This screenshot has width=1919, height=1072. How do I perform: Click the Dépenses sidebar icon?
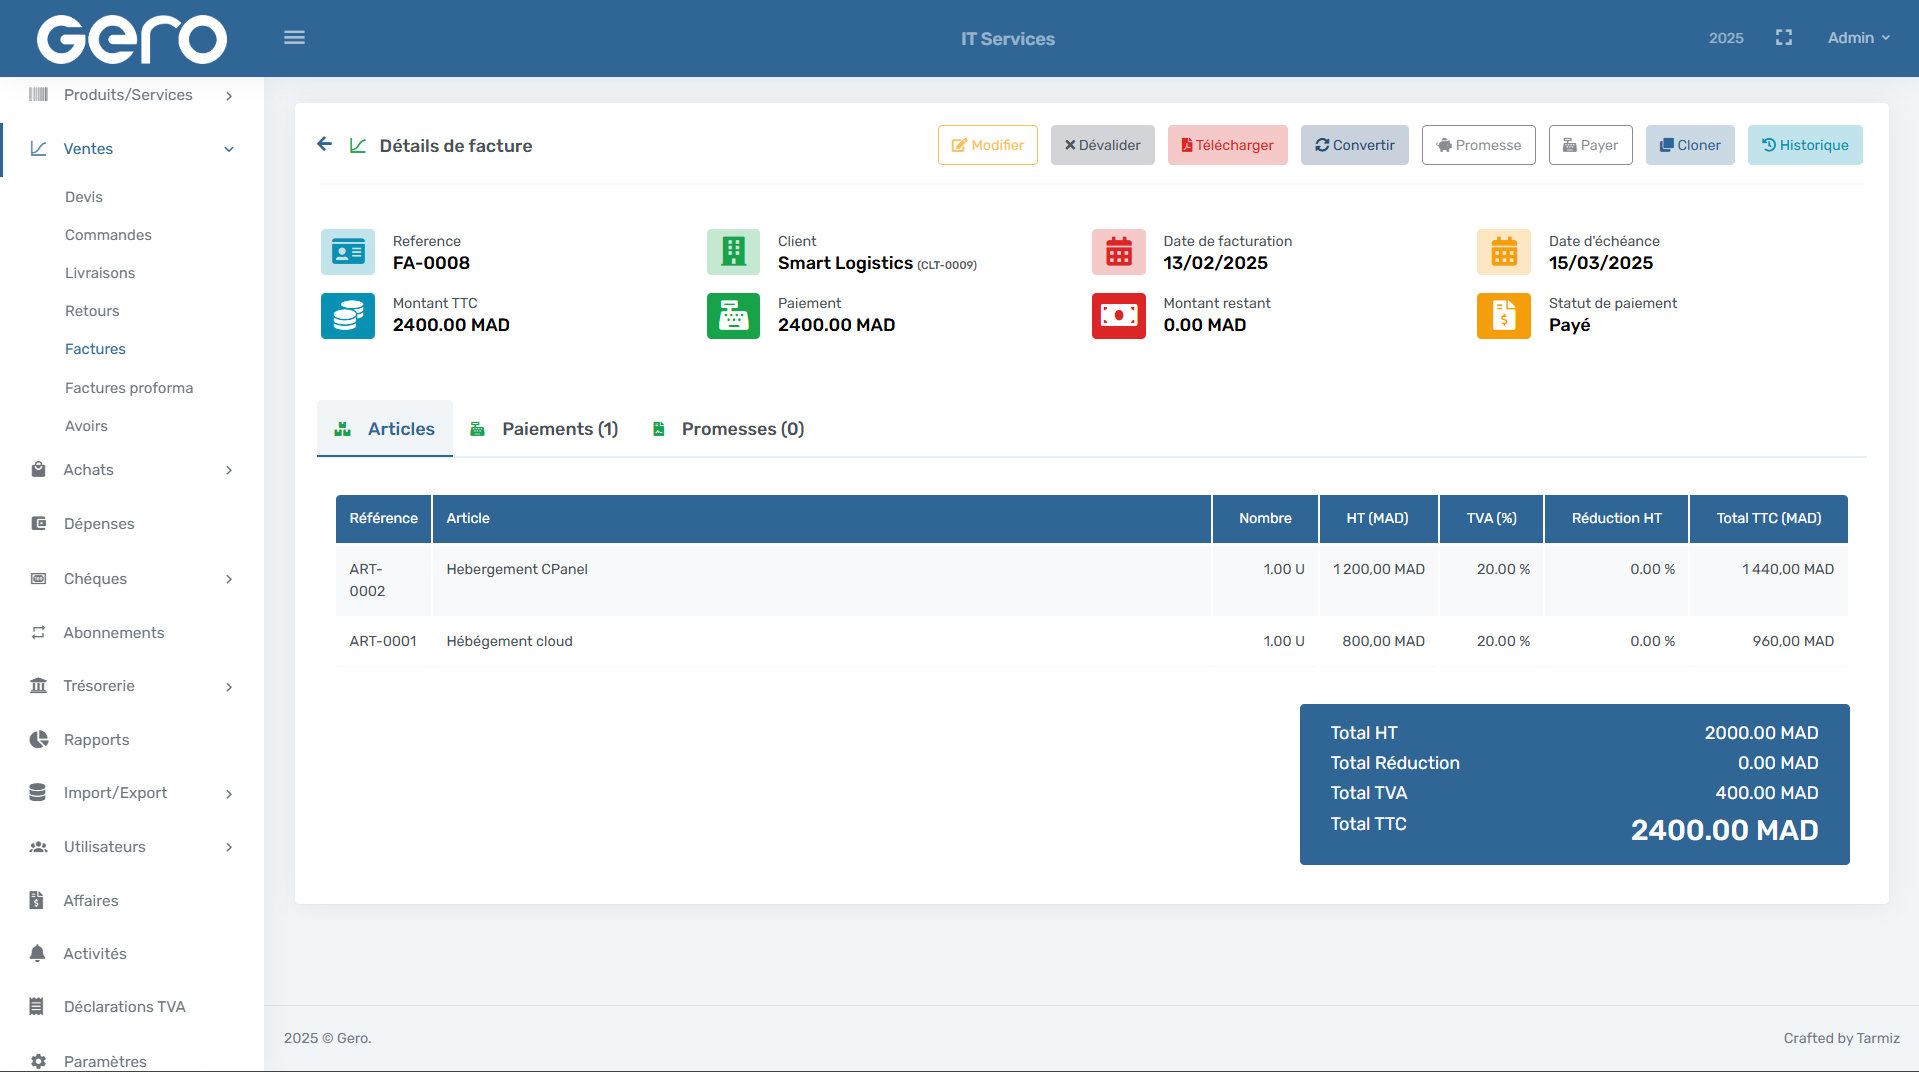(39, 523)
